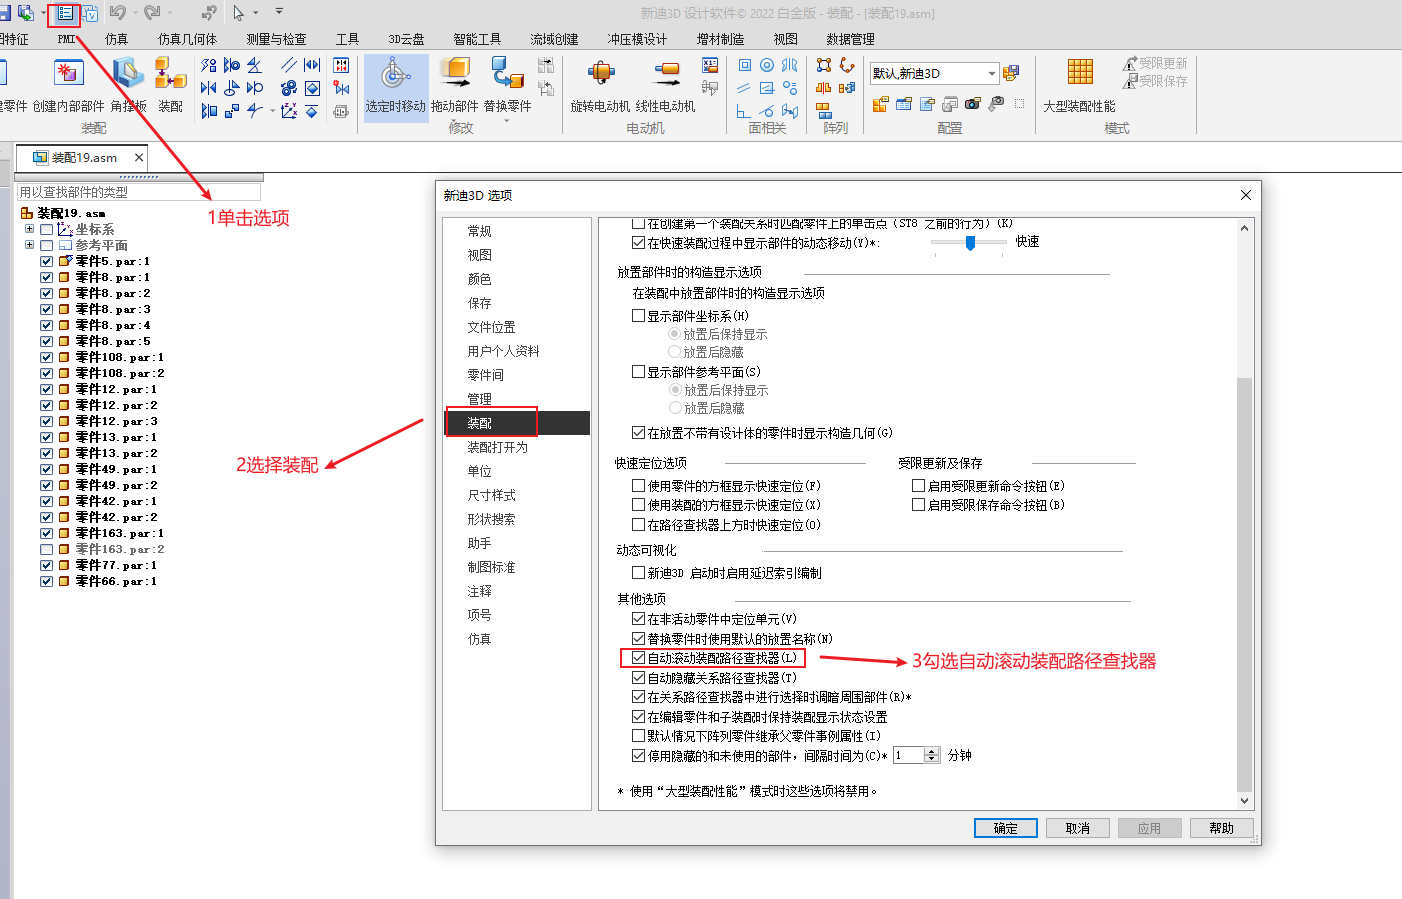The height and width of the screenshot is (899, 1402).
Task: Open the X1= variables table icon
Action: (x=710, y=65)
